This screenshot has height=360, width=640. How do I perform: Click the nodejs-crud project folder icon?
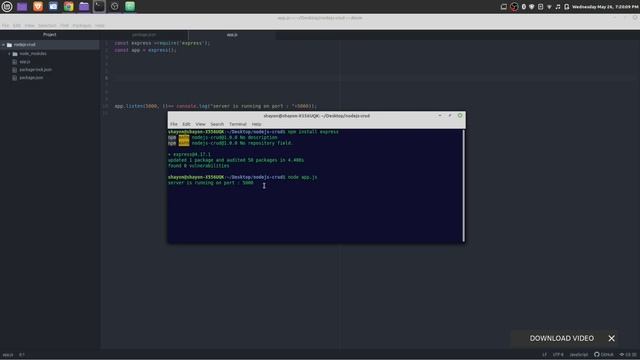coord(9,44)
